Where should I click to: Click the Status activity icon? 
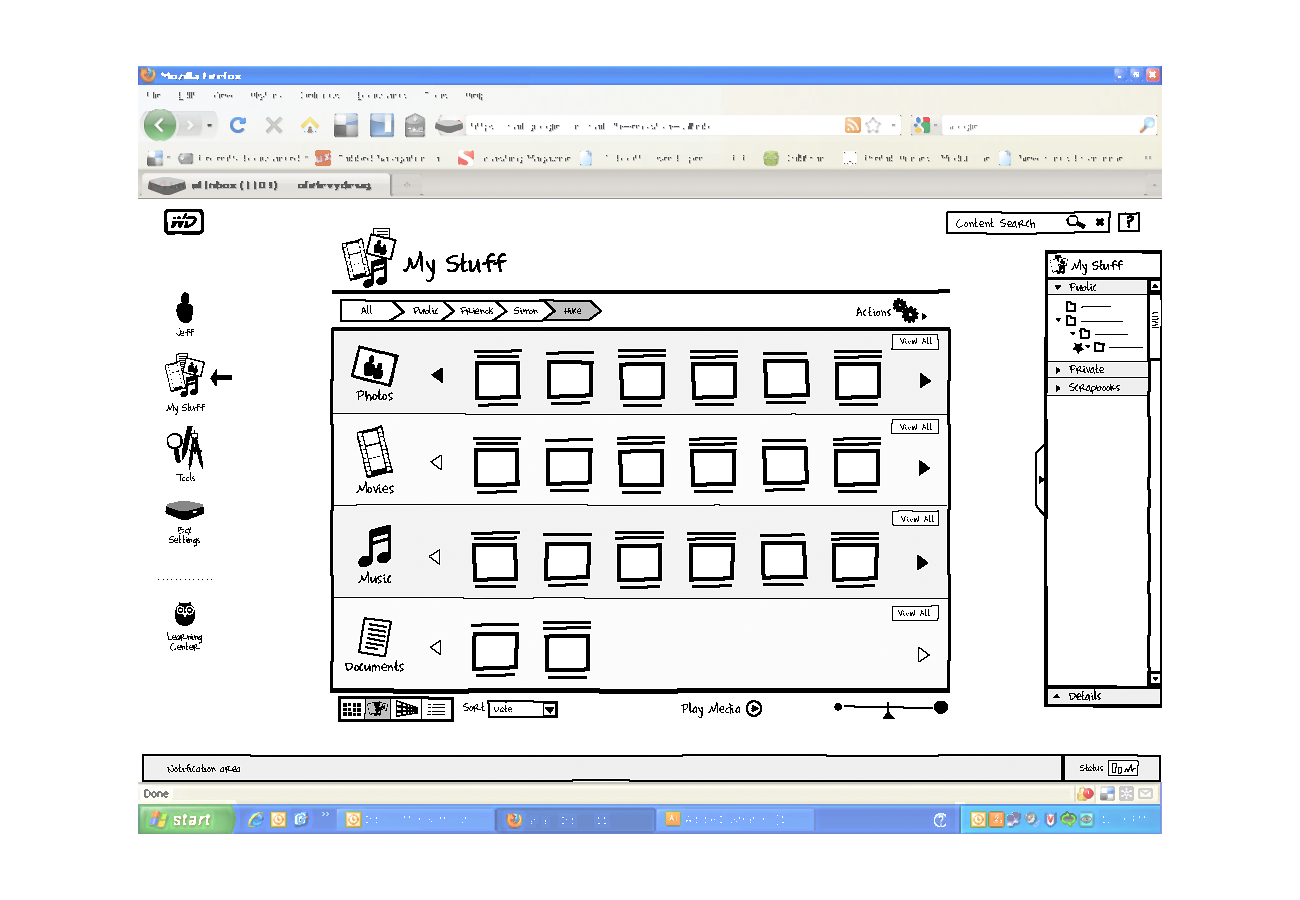(x=1123, y=768)
